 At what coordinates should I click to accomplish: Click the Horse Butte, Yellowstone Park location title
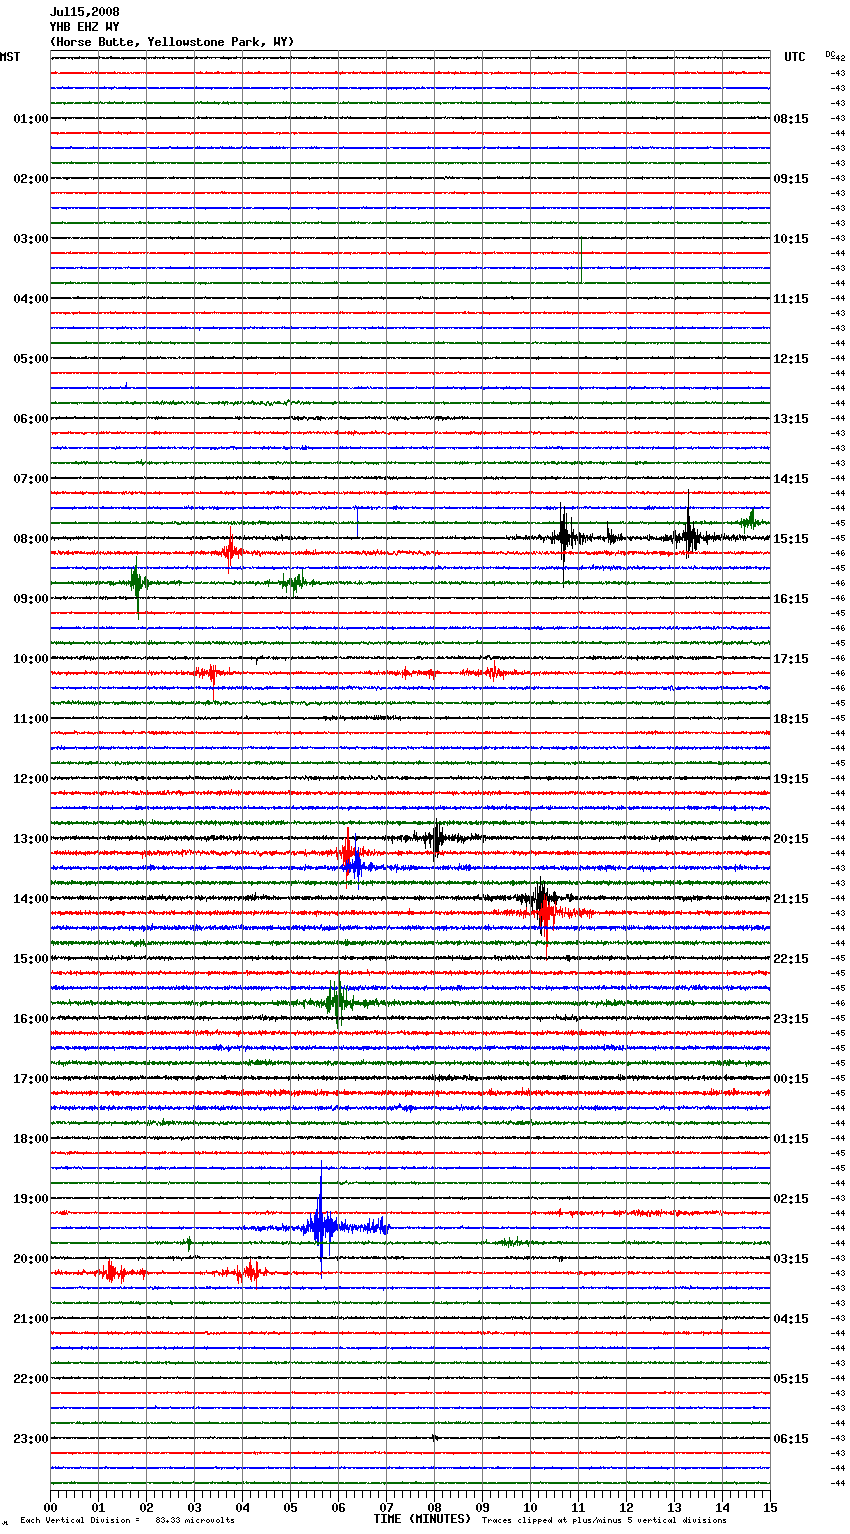pos(172,42)
